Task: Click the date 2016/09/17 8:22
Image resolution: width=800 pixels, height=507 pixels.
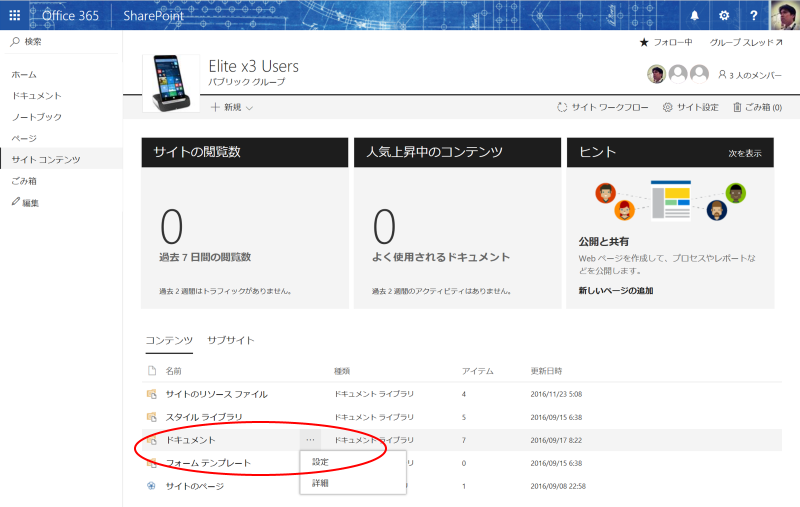Action: click(556, 440)
